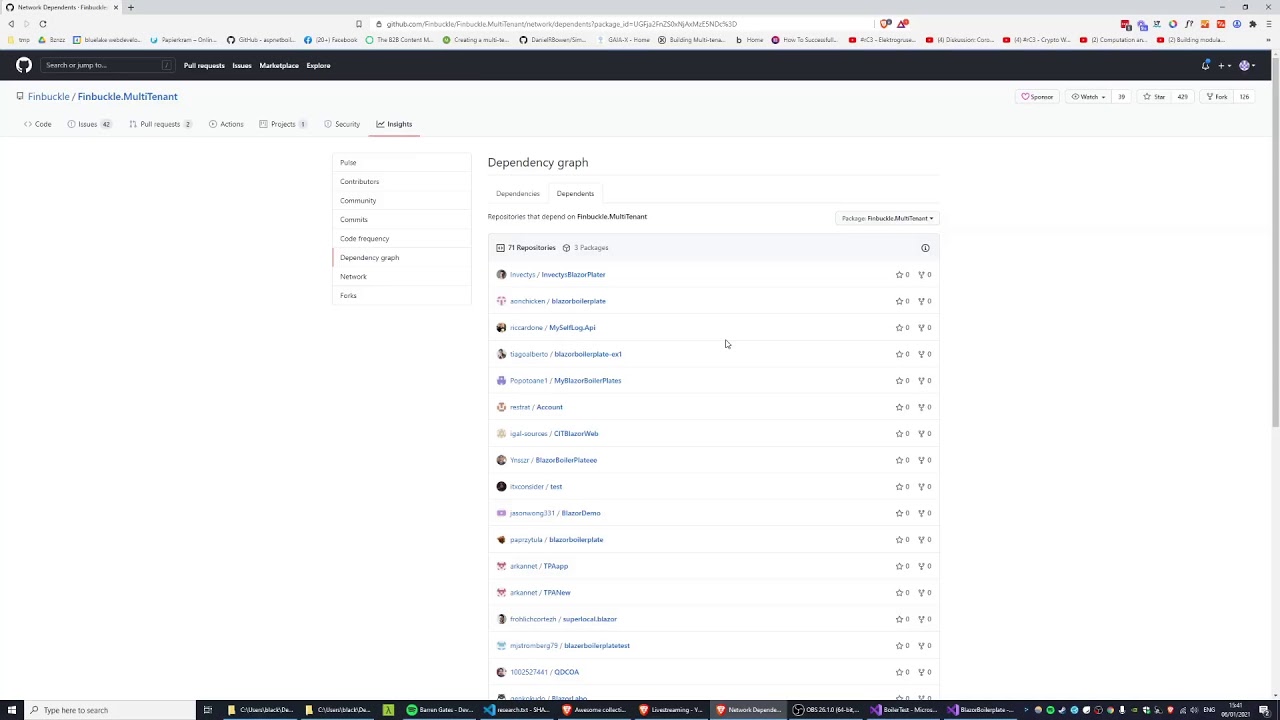Open the Package: Finbuckle.MultiTenant dropdown

coord(887,218)
